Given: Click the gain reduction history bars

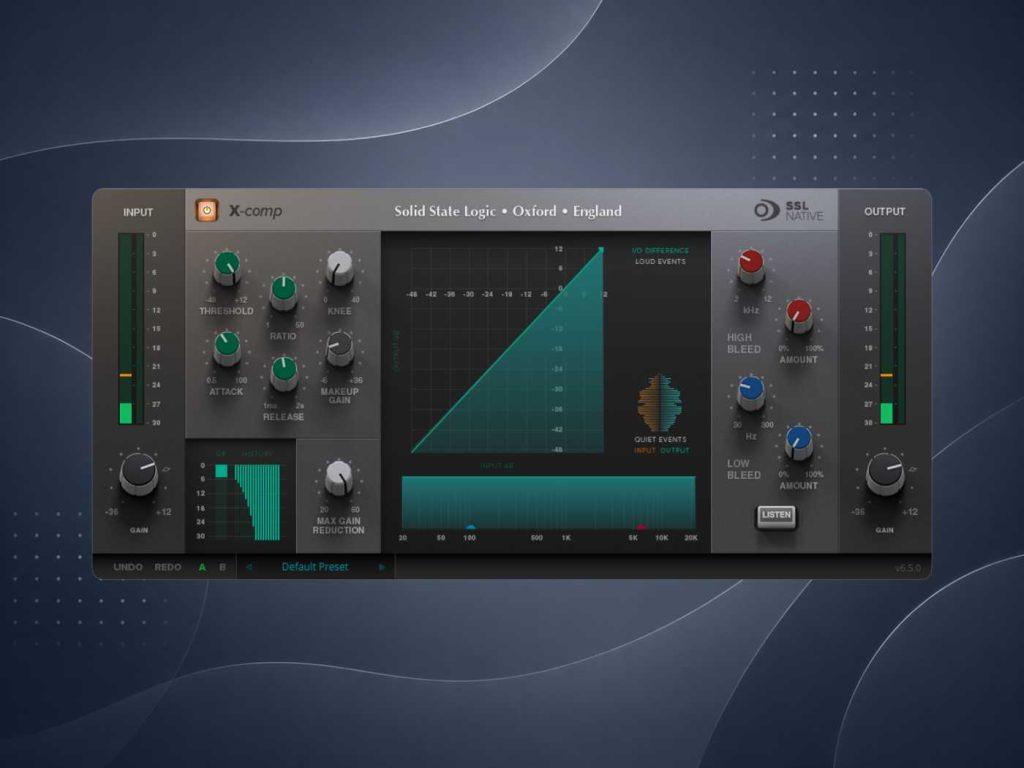Looking at the screenshot, I should coord(257,502).
